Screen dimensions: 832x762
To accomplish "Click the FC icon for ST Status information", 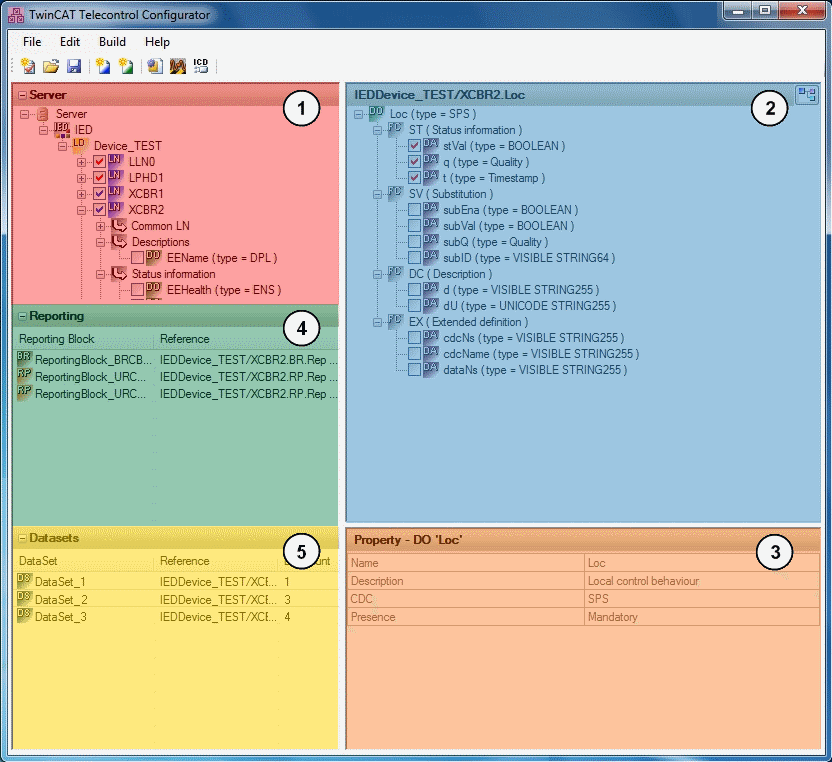I will point(395,129).
